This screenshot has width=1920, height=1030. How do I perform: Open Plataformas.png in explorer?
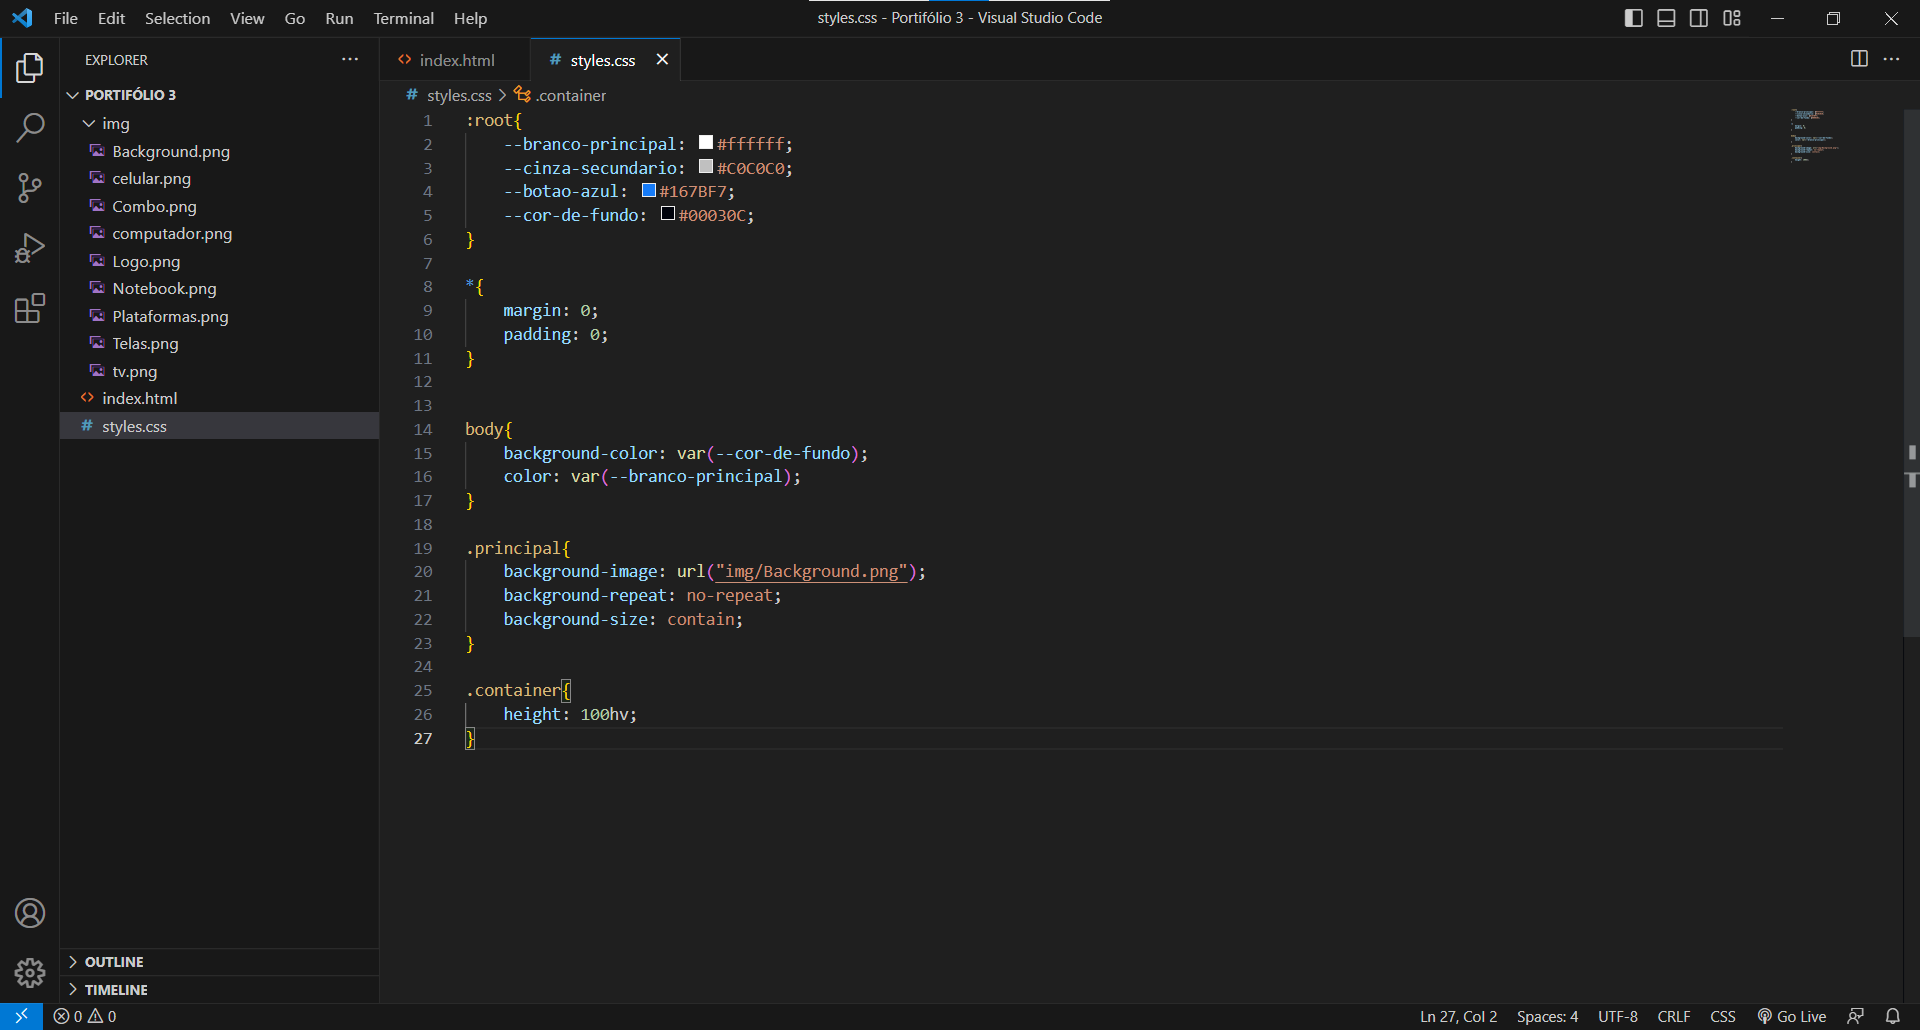tap(219, 316)
